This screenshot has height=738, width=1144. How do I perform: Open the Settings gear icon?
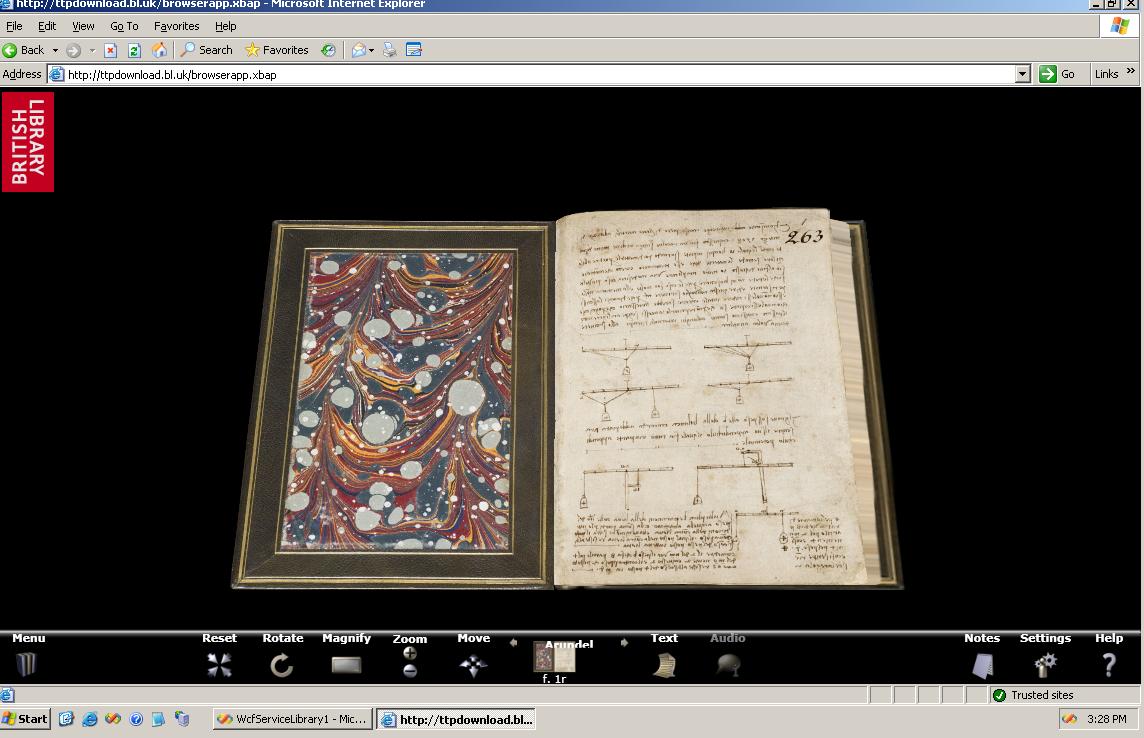[x=1045, y=664]
